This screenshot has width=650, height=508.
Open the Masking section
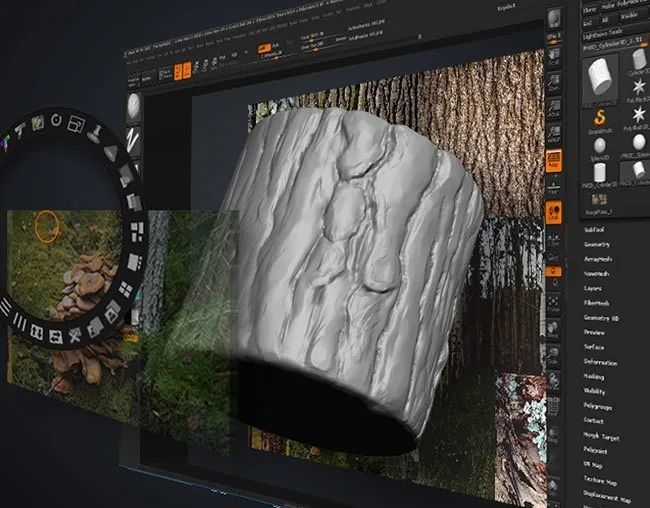594,377
